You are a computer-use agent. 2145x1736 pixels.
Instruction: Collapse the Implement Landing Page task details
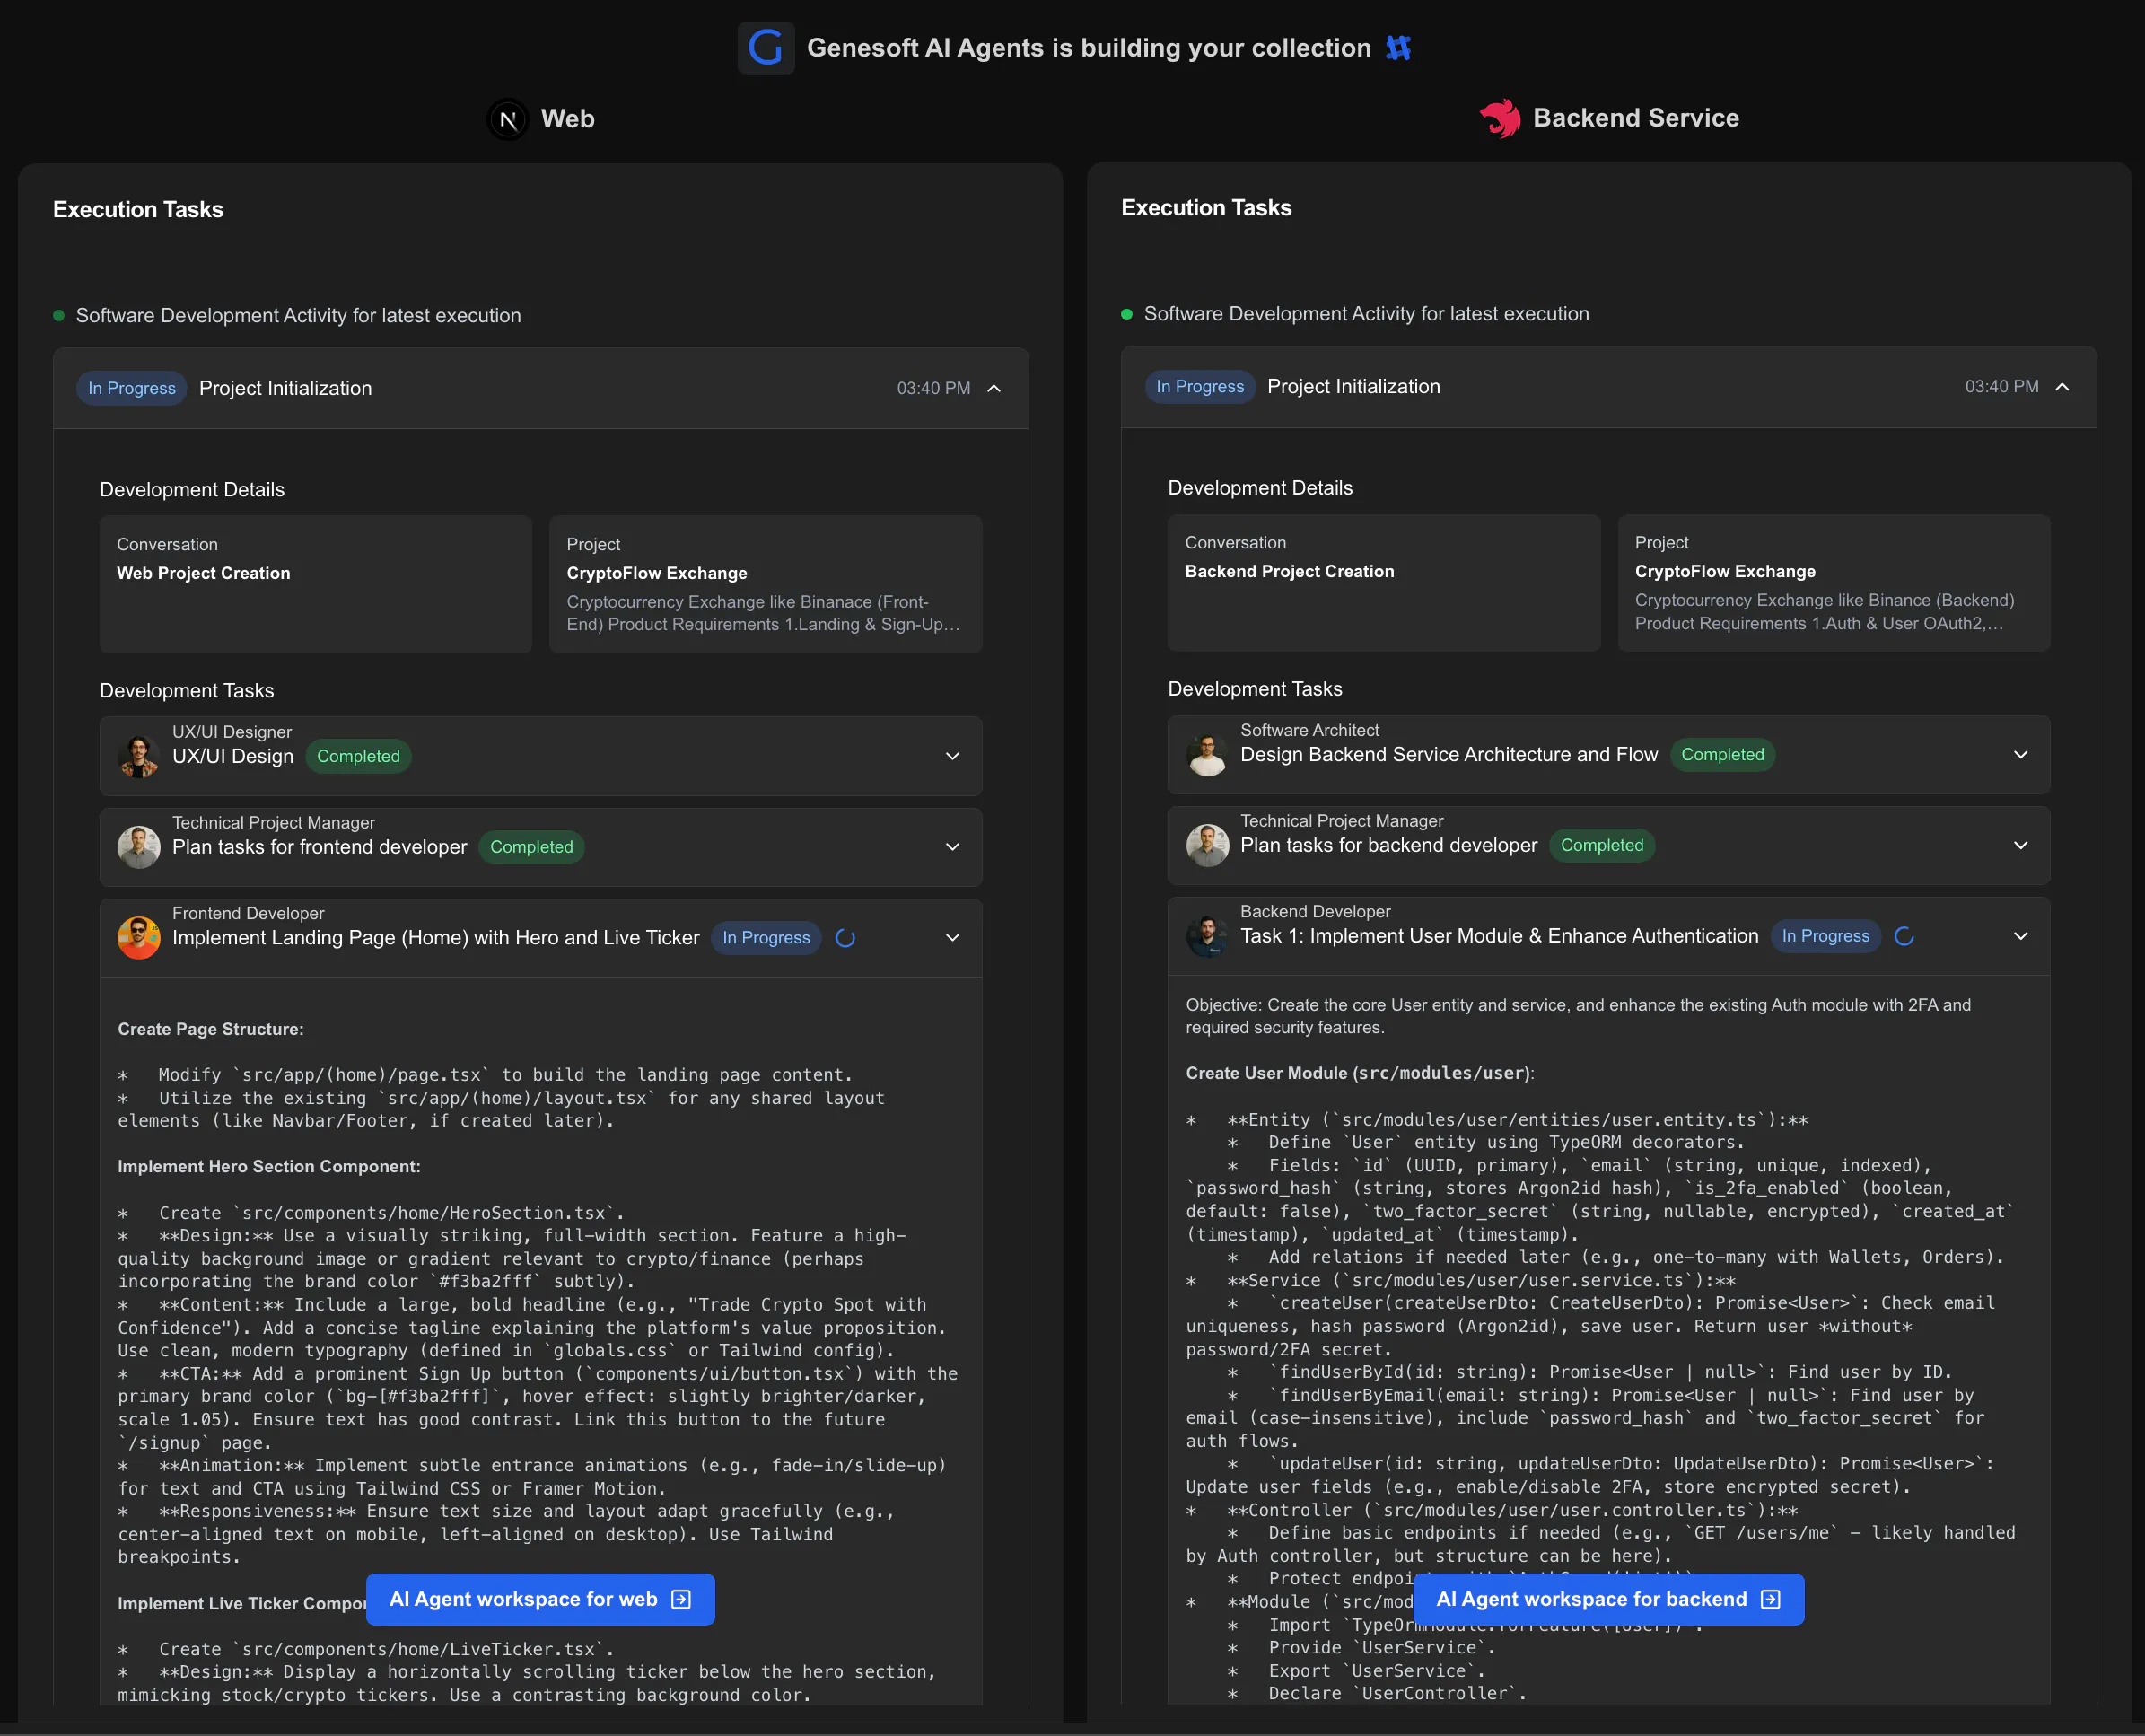point(953,938)
